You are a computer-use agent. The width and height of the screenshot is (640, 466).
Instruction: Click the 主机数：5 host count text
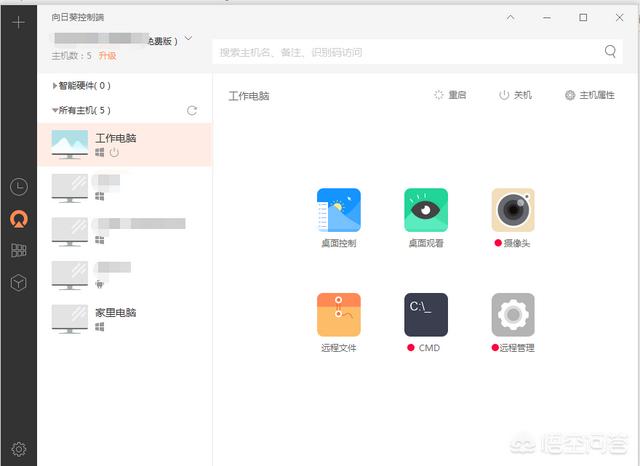coord(72,55)
